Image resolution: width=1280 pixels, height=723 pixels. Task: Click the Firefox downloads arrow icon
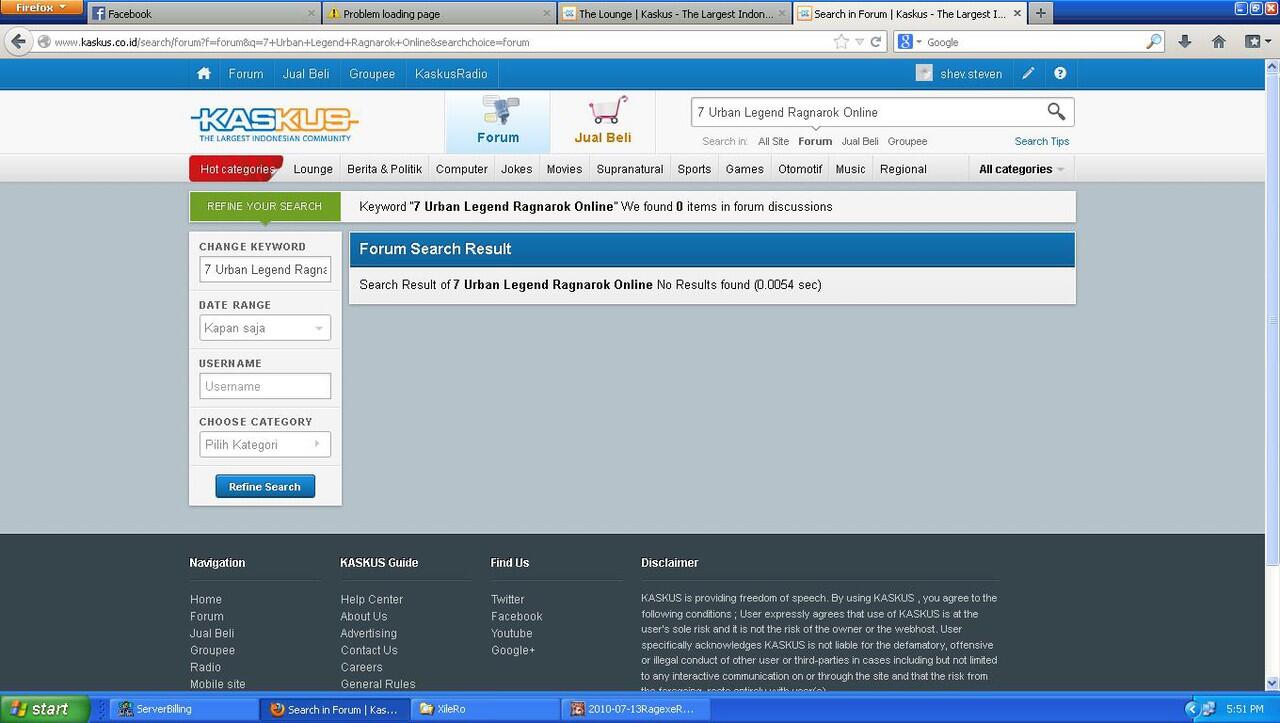pos(1185,42)
